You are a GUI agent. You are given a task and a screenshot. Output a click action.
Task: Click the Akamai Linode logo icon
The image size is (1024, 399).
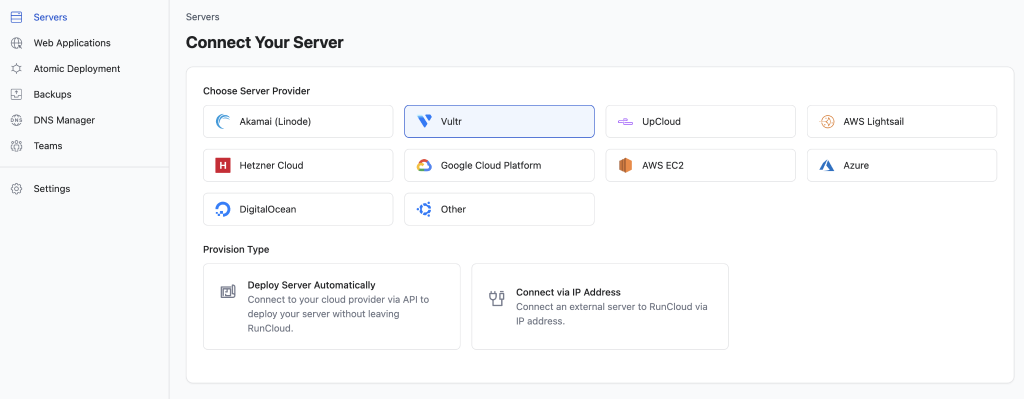click(x=223, y=121)
